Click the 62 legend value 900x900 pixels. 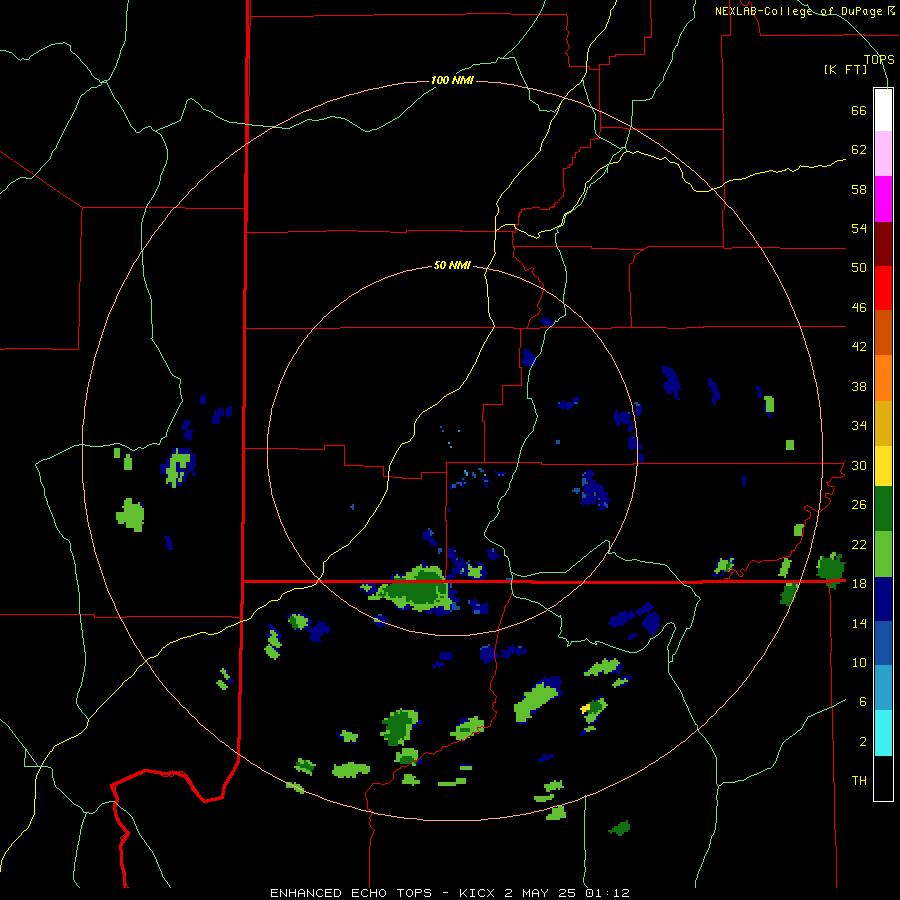pyautogui.click(x=859, y=150)
